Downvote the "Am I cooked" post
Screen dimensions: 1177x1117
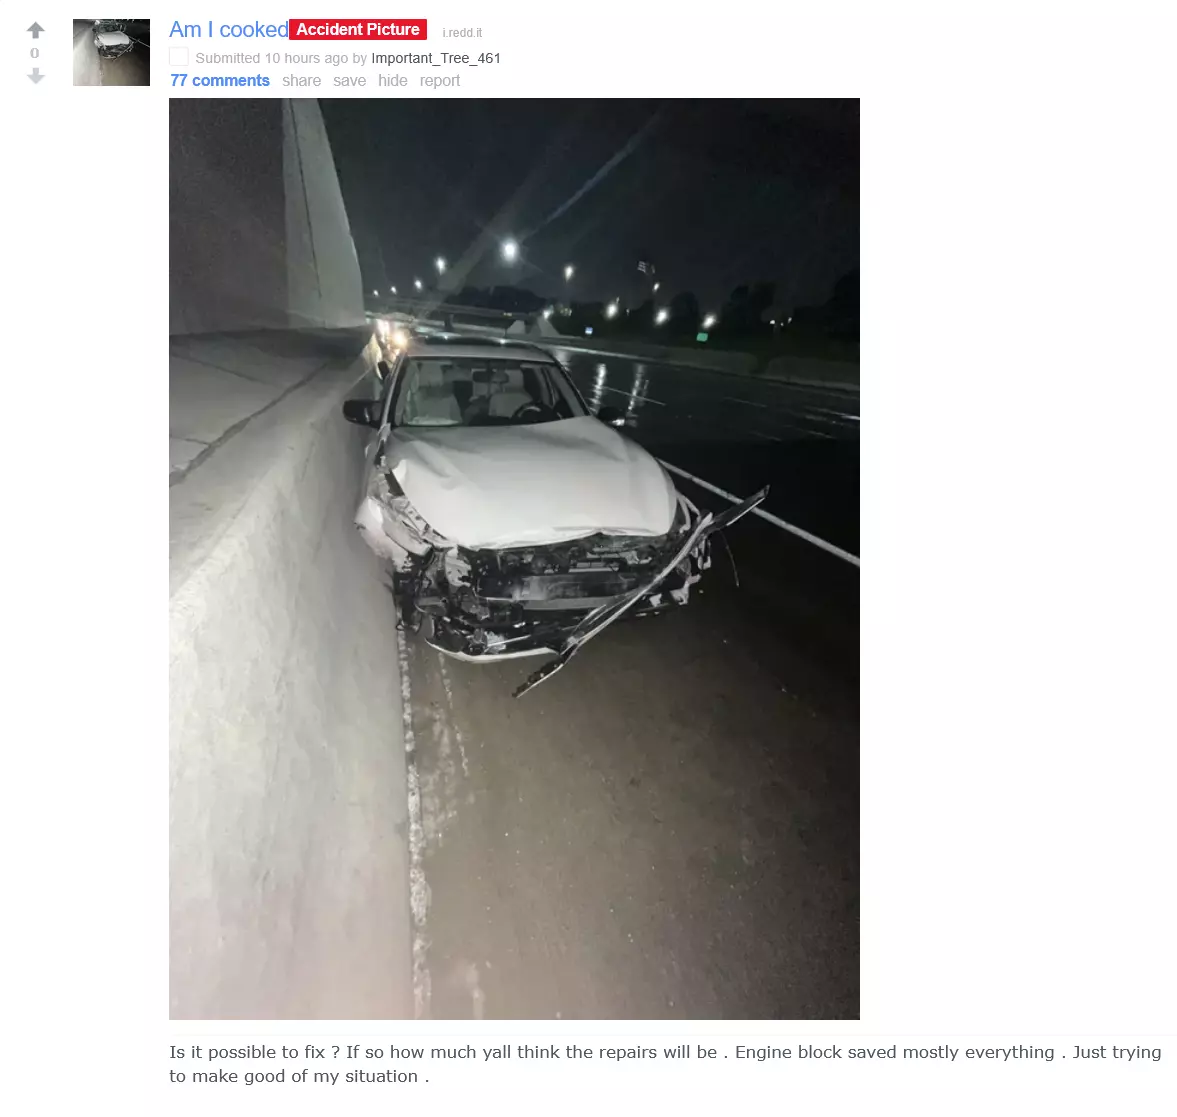pos(35,76)
